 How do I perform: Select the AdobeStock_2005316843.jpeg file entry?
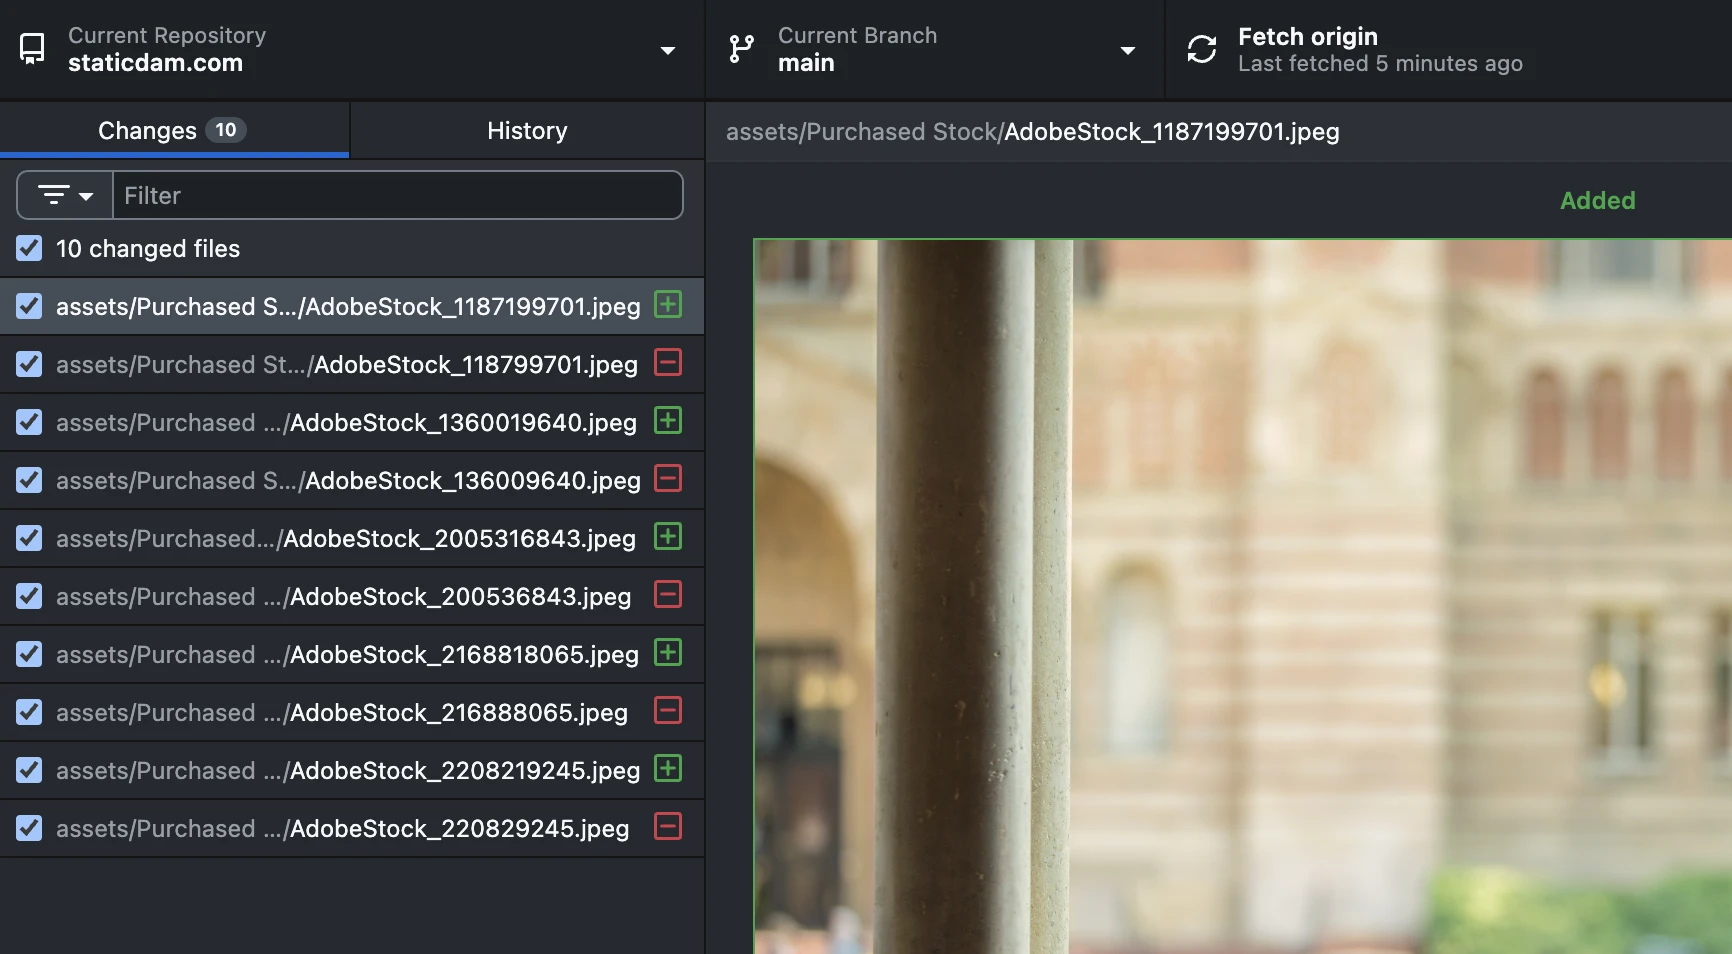(x=350, y=538)
